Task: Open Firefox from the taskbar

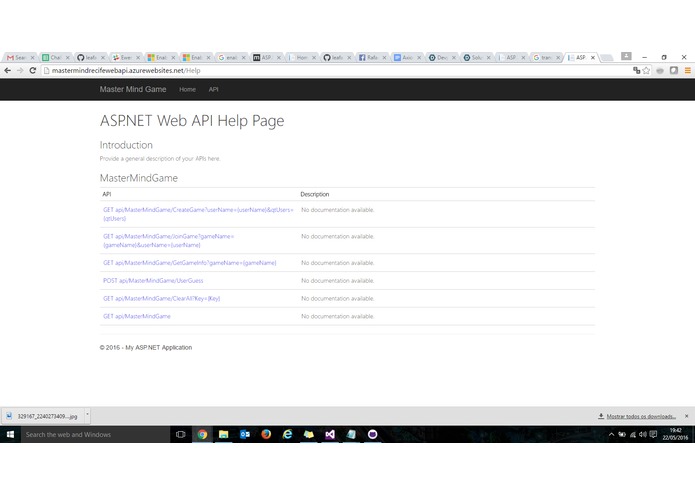Action: [x=266, y=434]
